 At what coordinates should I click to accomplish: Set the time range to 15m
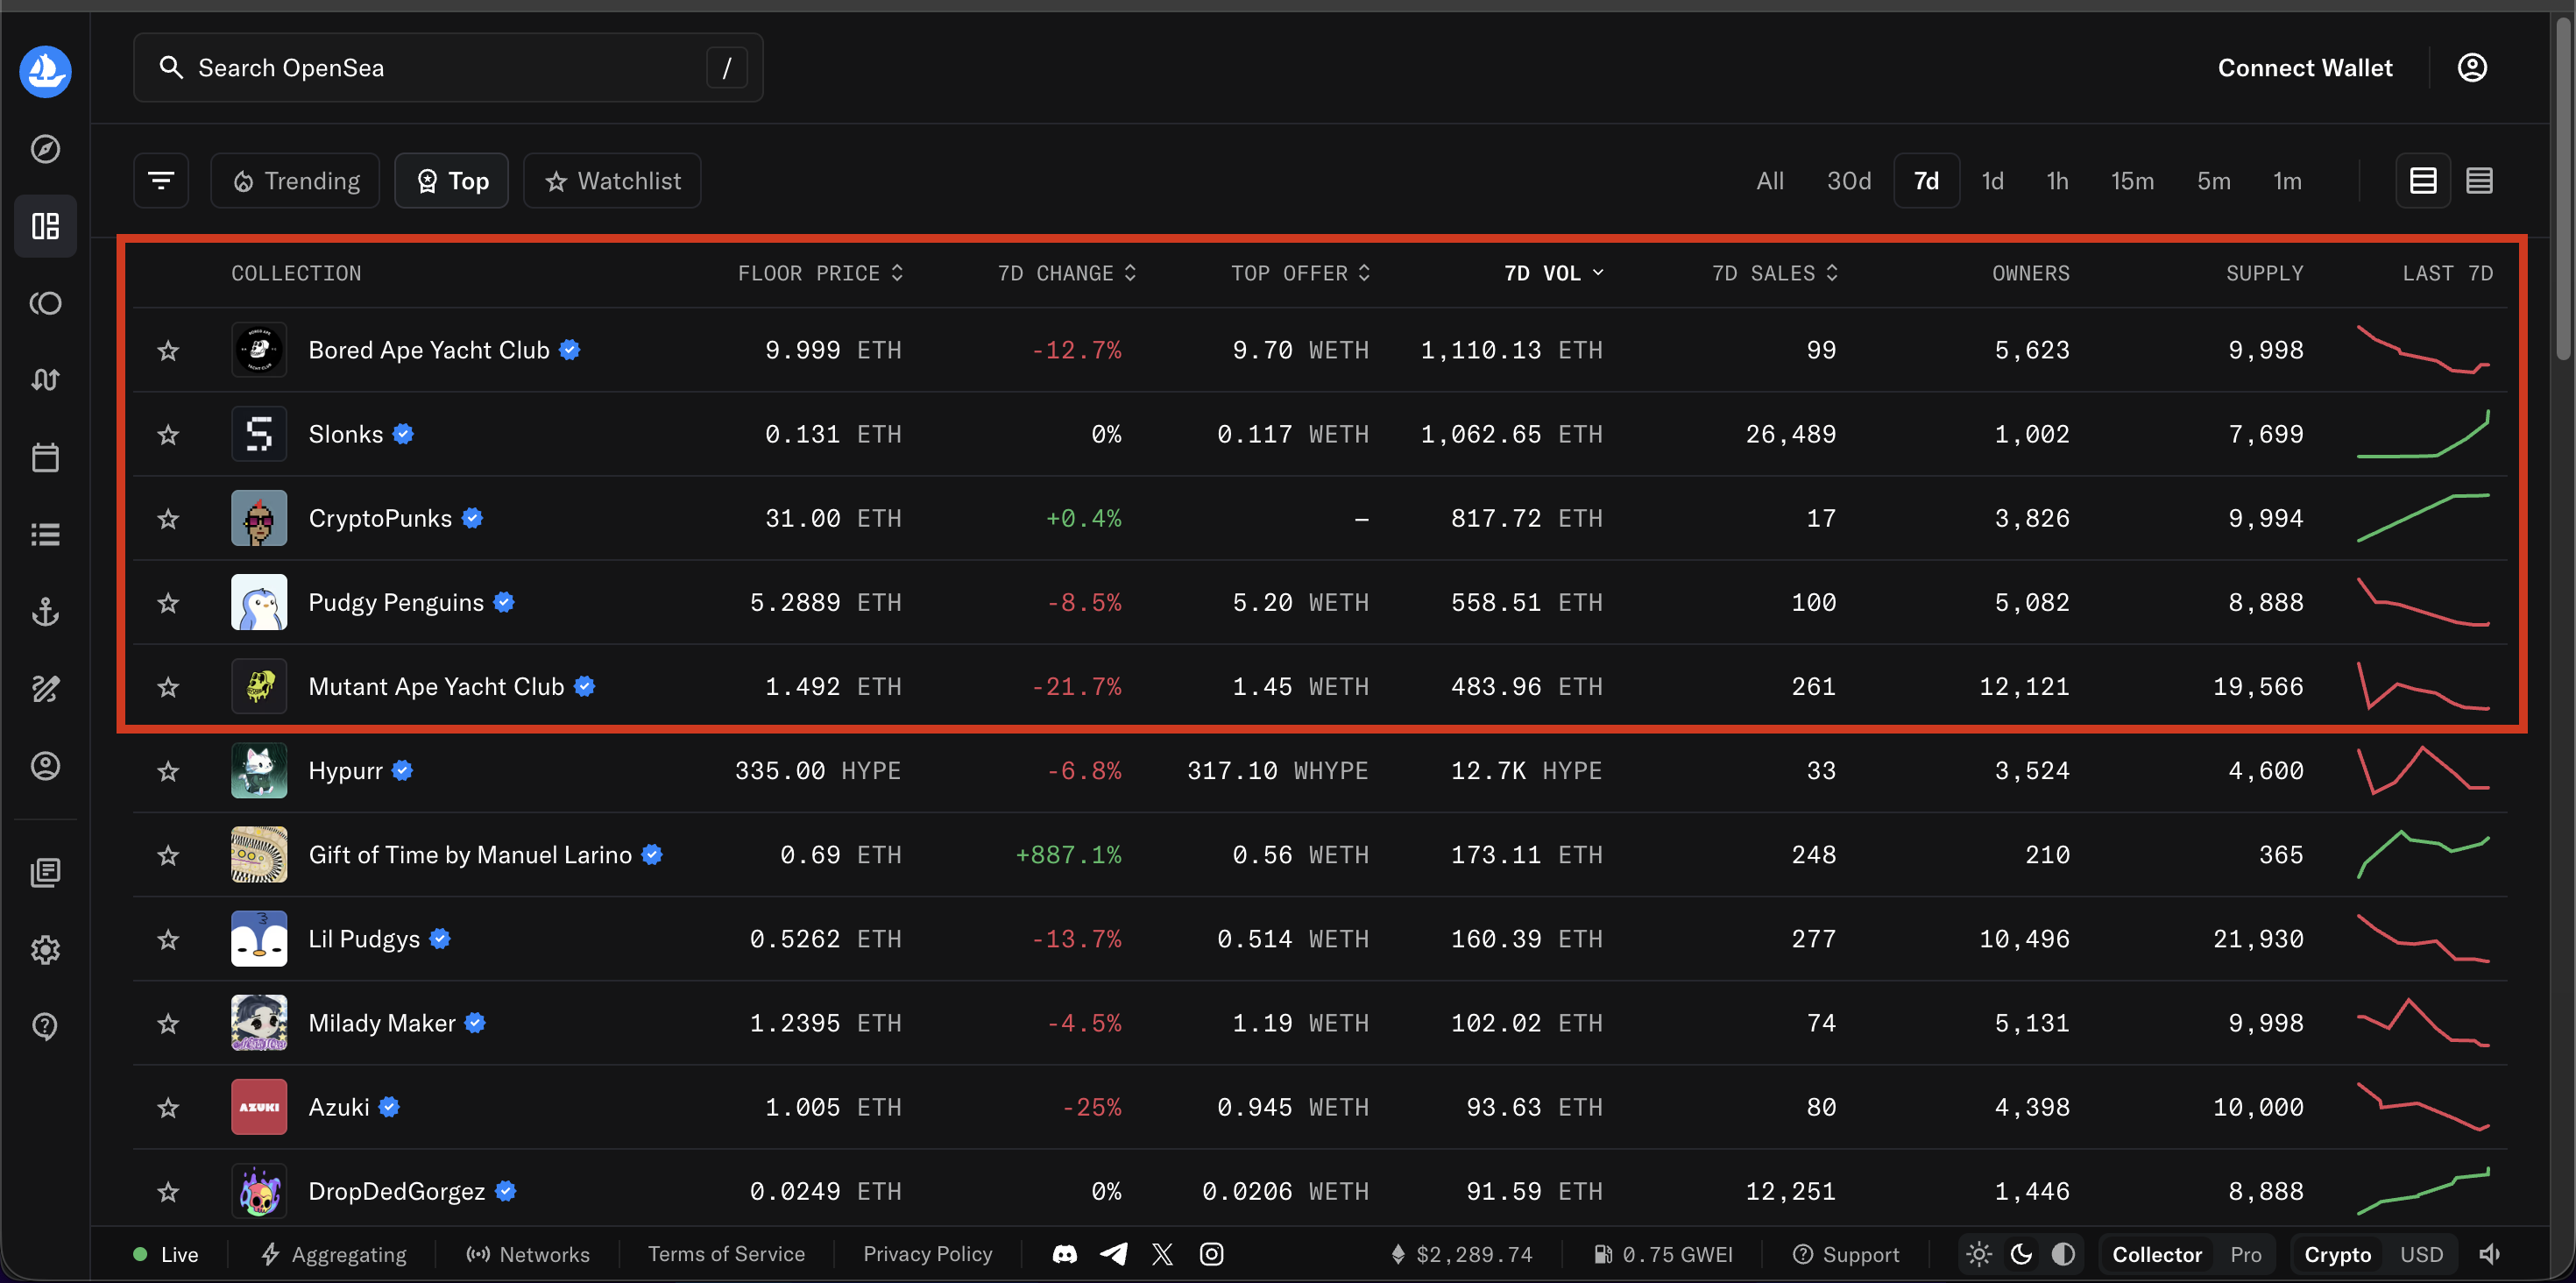click(2132, 181)
